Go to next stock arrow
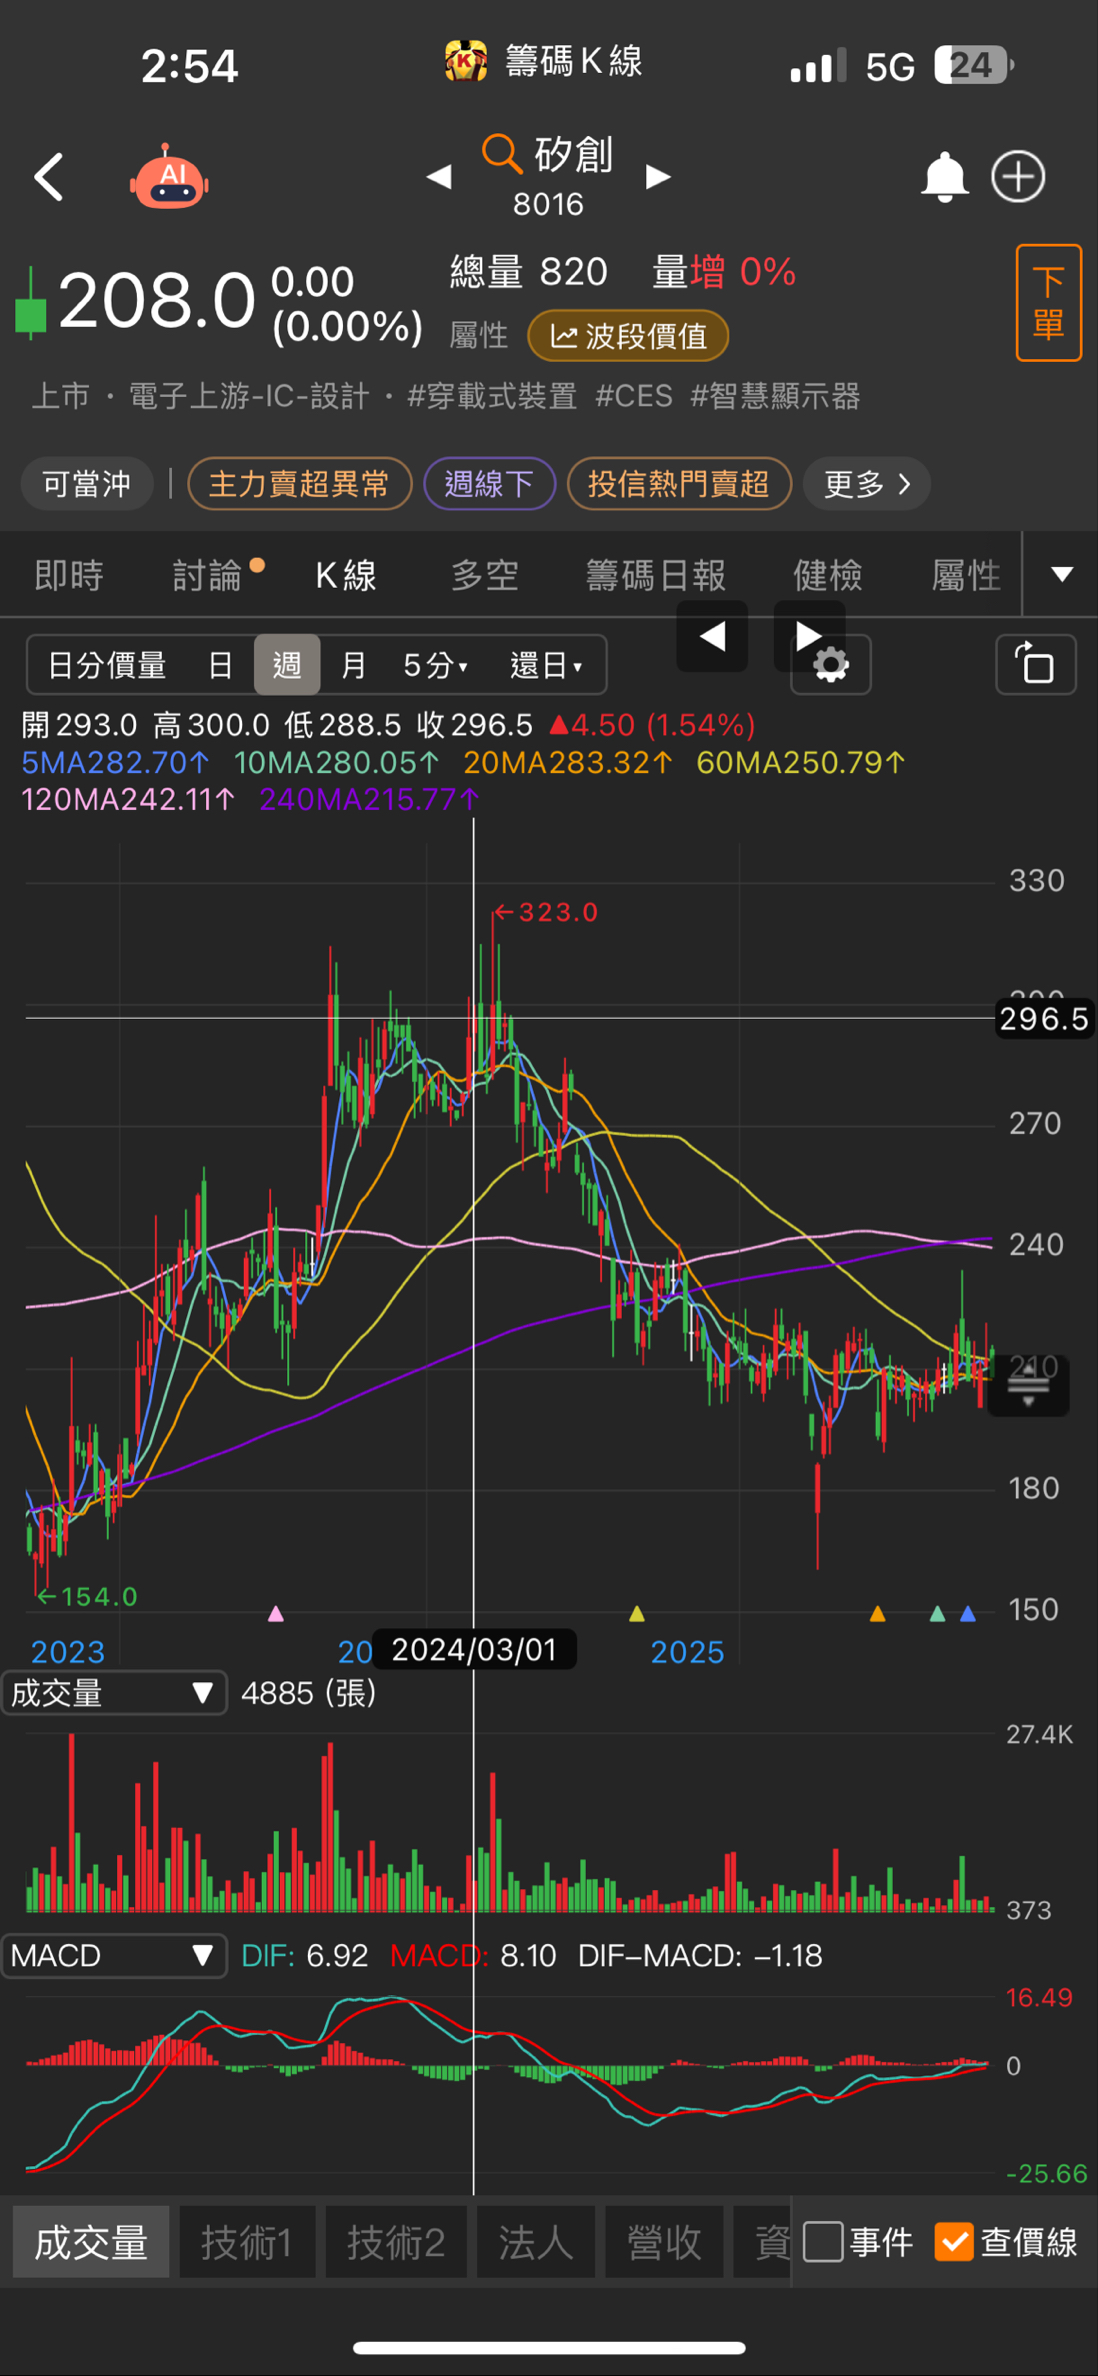 pyautogui.click(x=657, y=177)
